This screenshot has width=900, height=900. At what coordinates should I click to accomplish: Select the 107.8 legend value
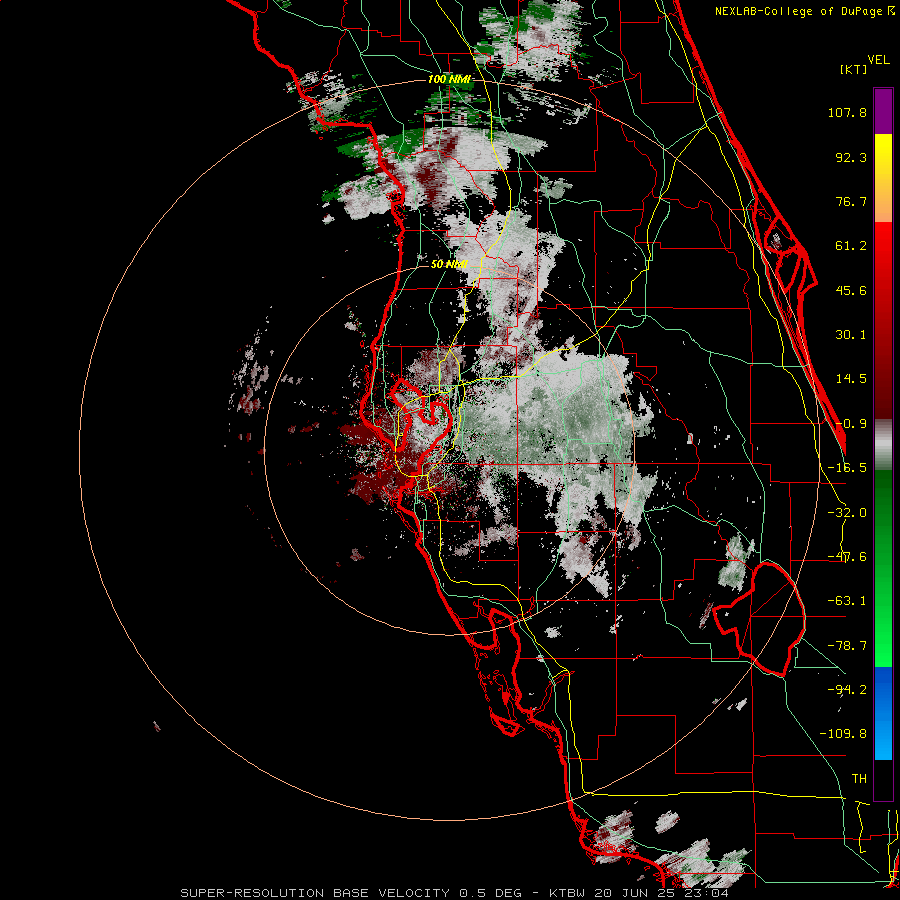pos(847,112)
